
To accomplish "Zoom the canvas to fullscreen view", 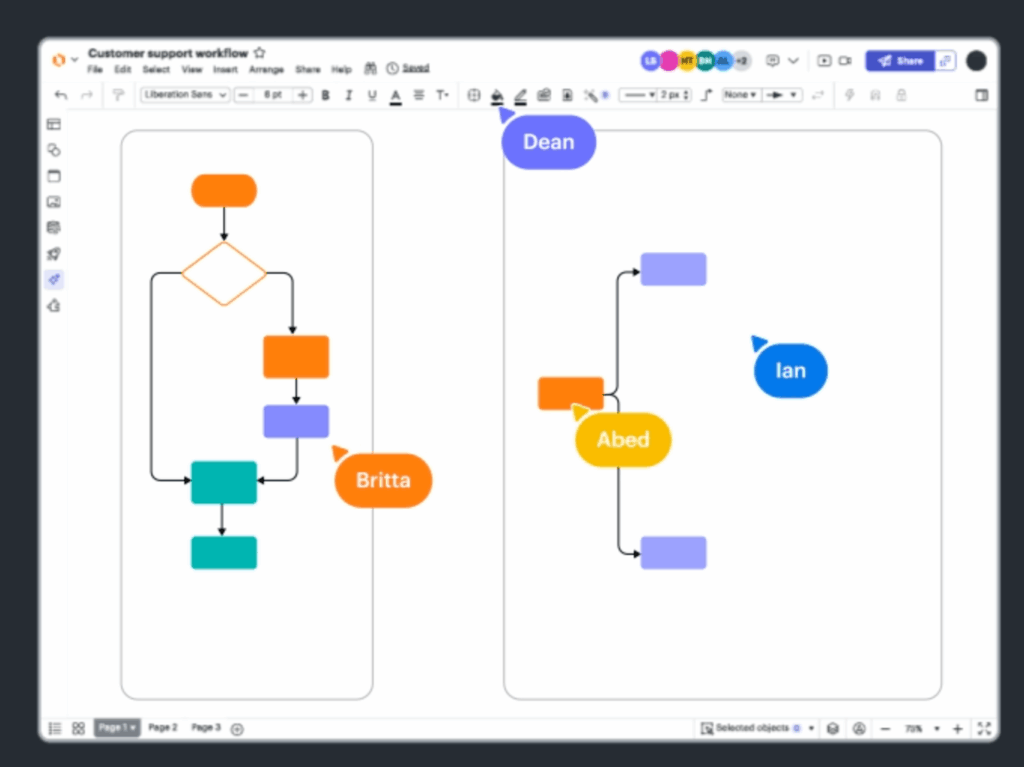I will click(984, 729).
